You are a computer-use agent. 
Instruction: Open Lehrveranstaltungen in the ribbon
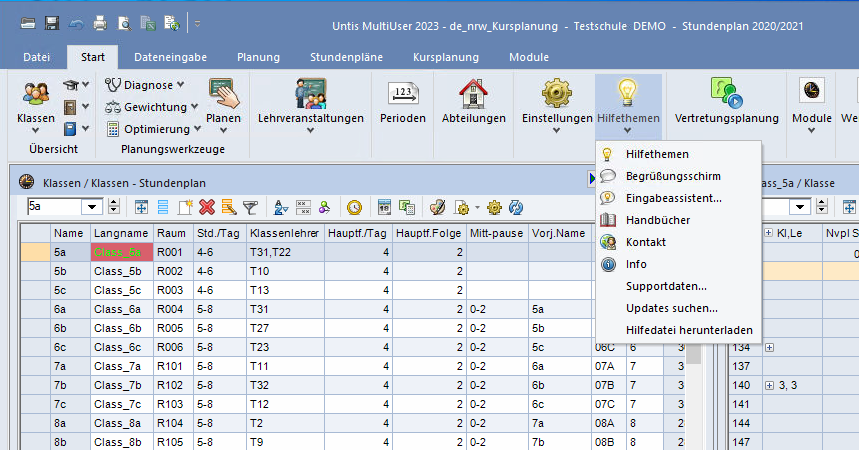(x=311, y=107)
